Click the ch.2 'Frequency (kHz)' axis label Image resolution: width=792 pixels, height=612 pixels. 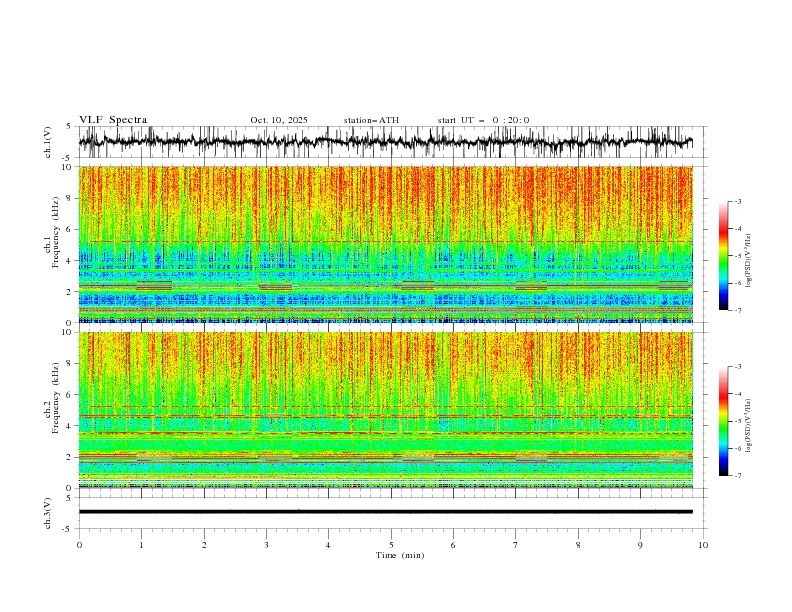pos(56,398)
